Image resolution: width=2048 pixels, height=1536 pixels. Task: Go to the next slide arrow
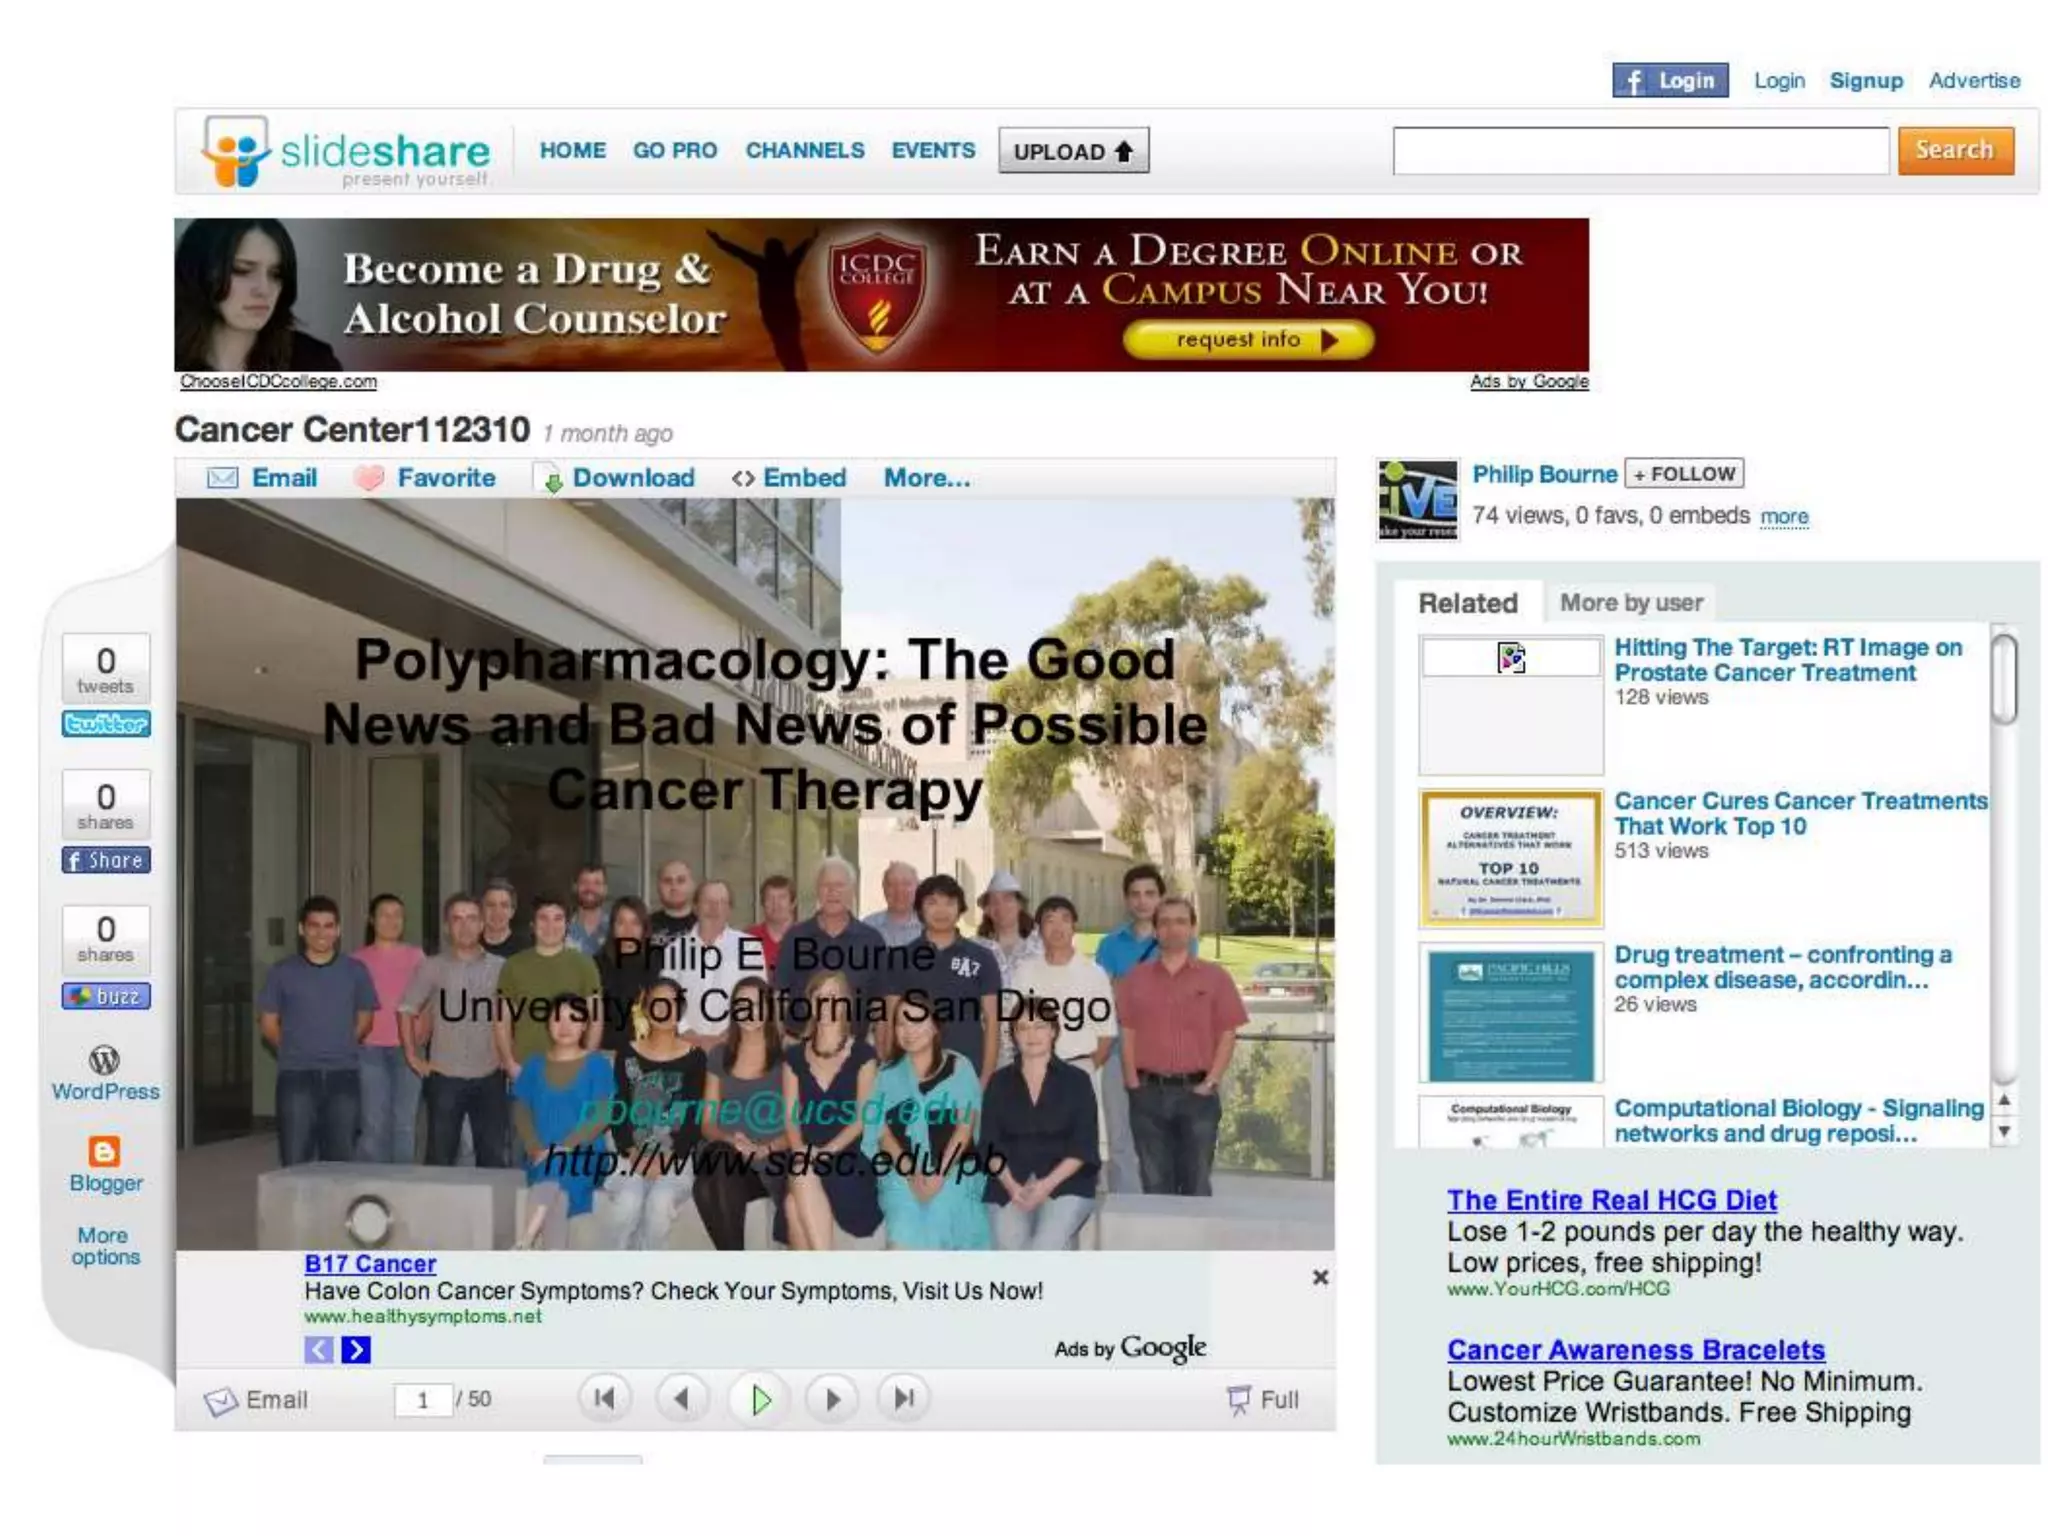click(x=832, y=1399)
